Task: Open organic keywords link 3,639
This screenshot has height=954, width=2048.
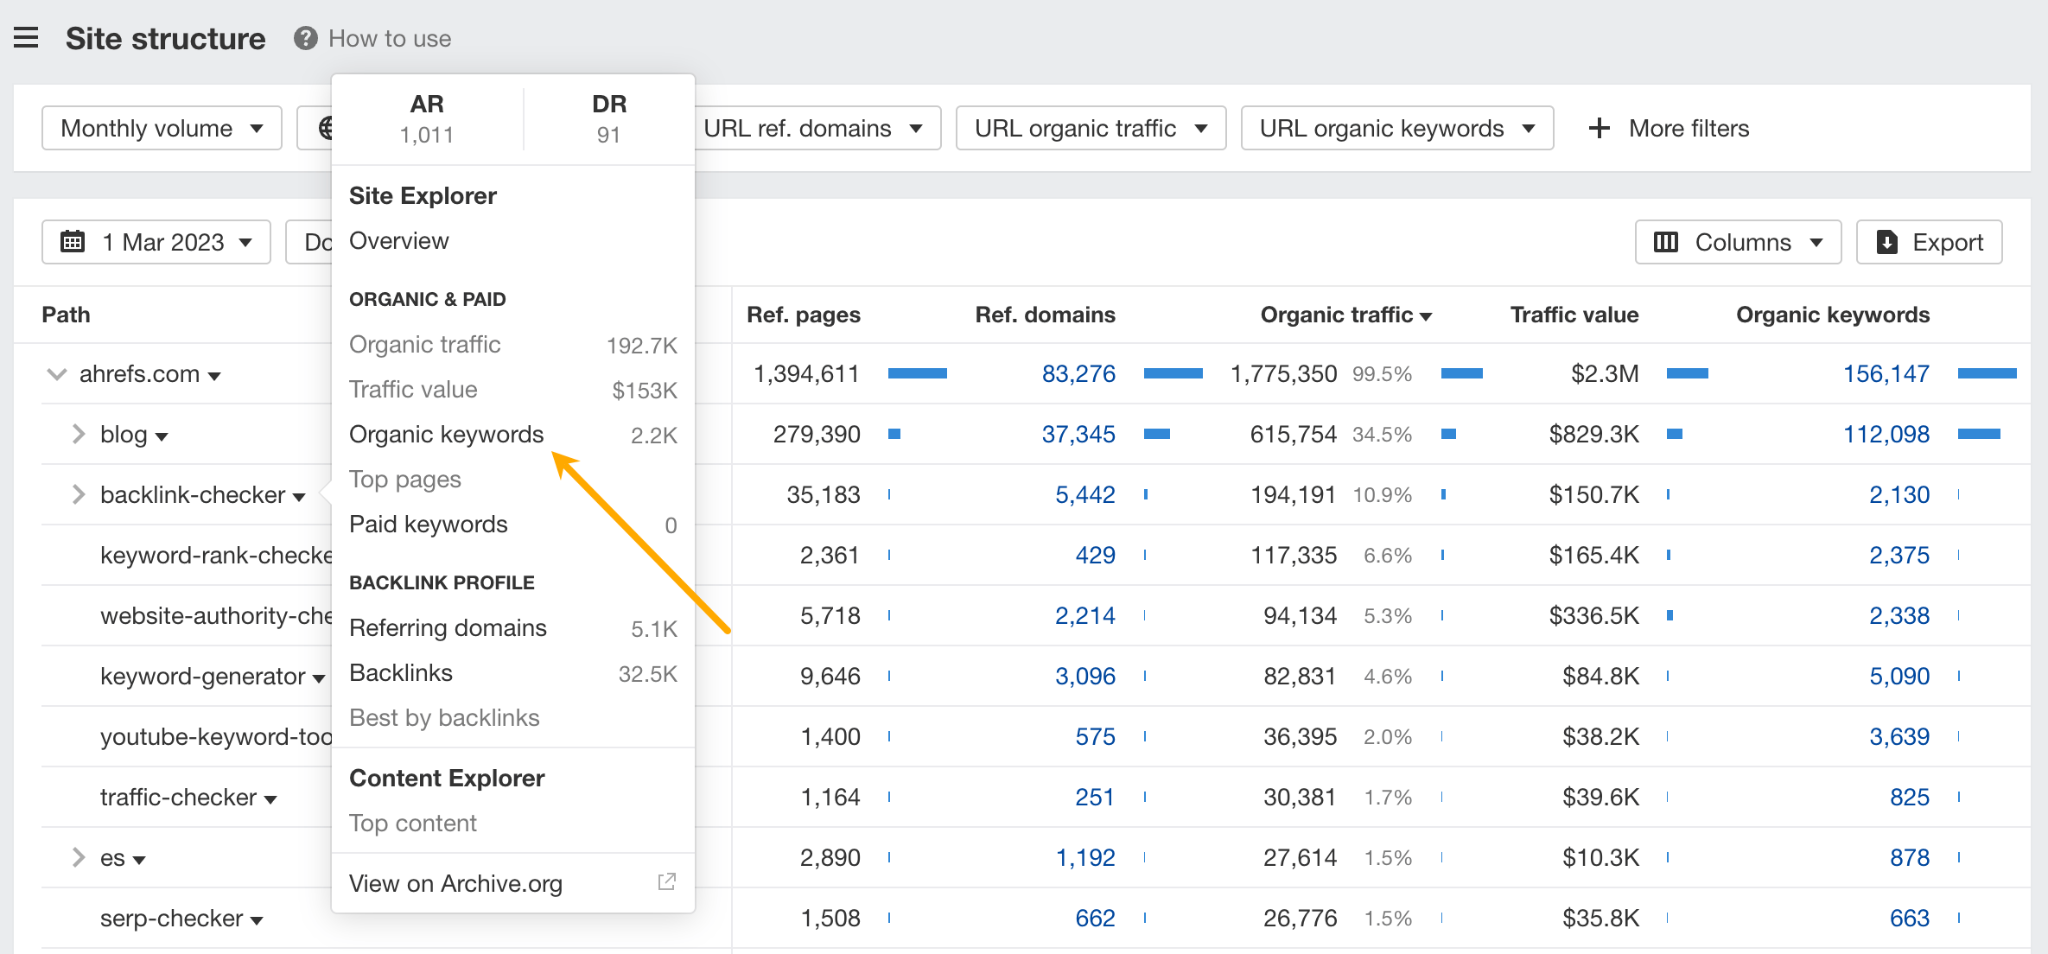Action: [x=1900, y=737]
